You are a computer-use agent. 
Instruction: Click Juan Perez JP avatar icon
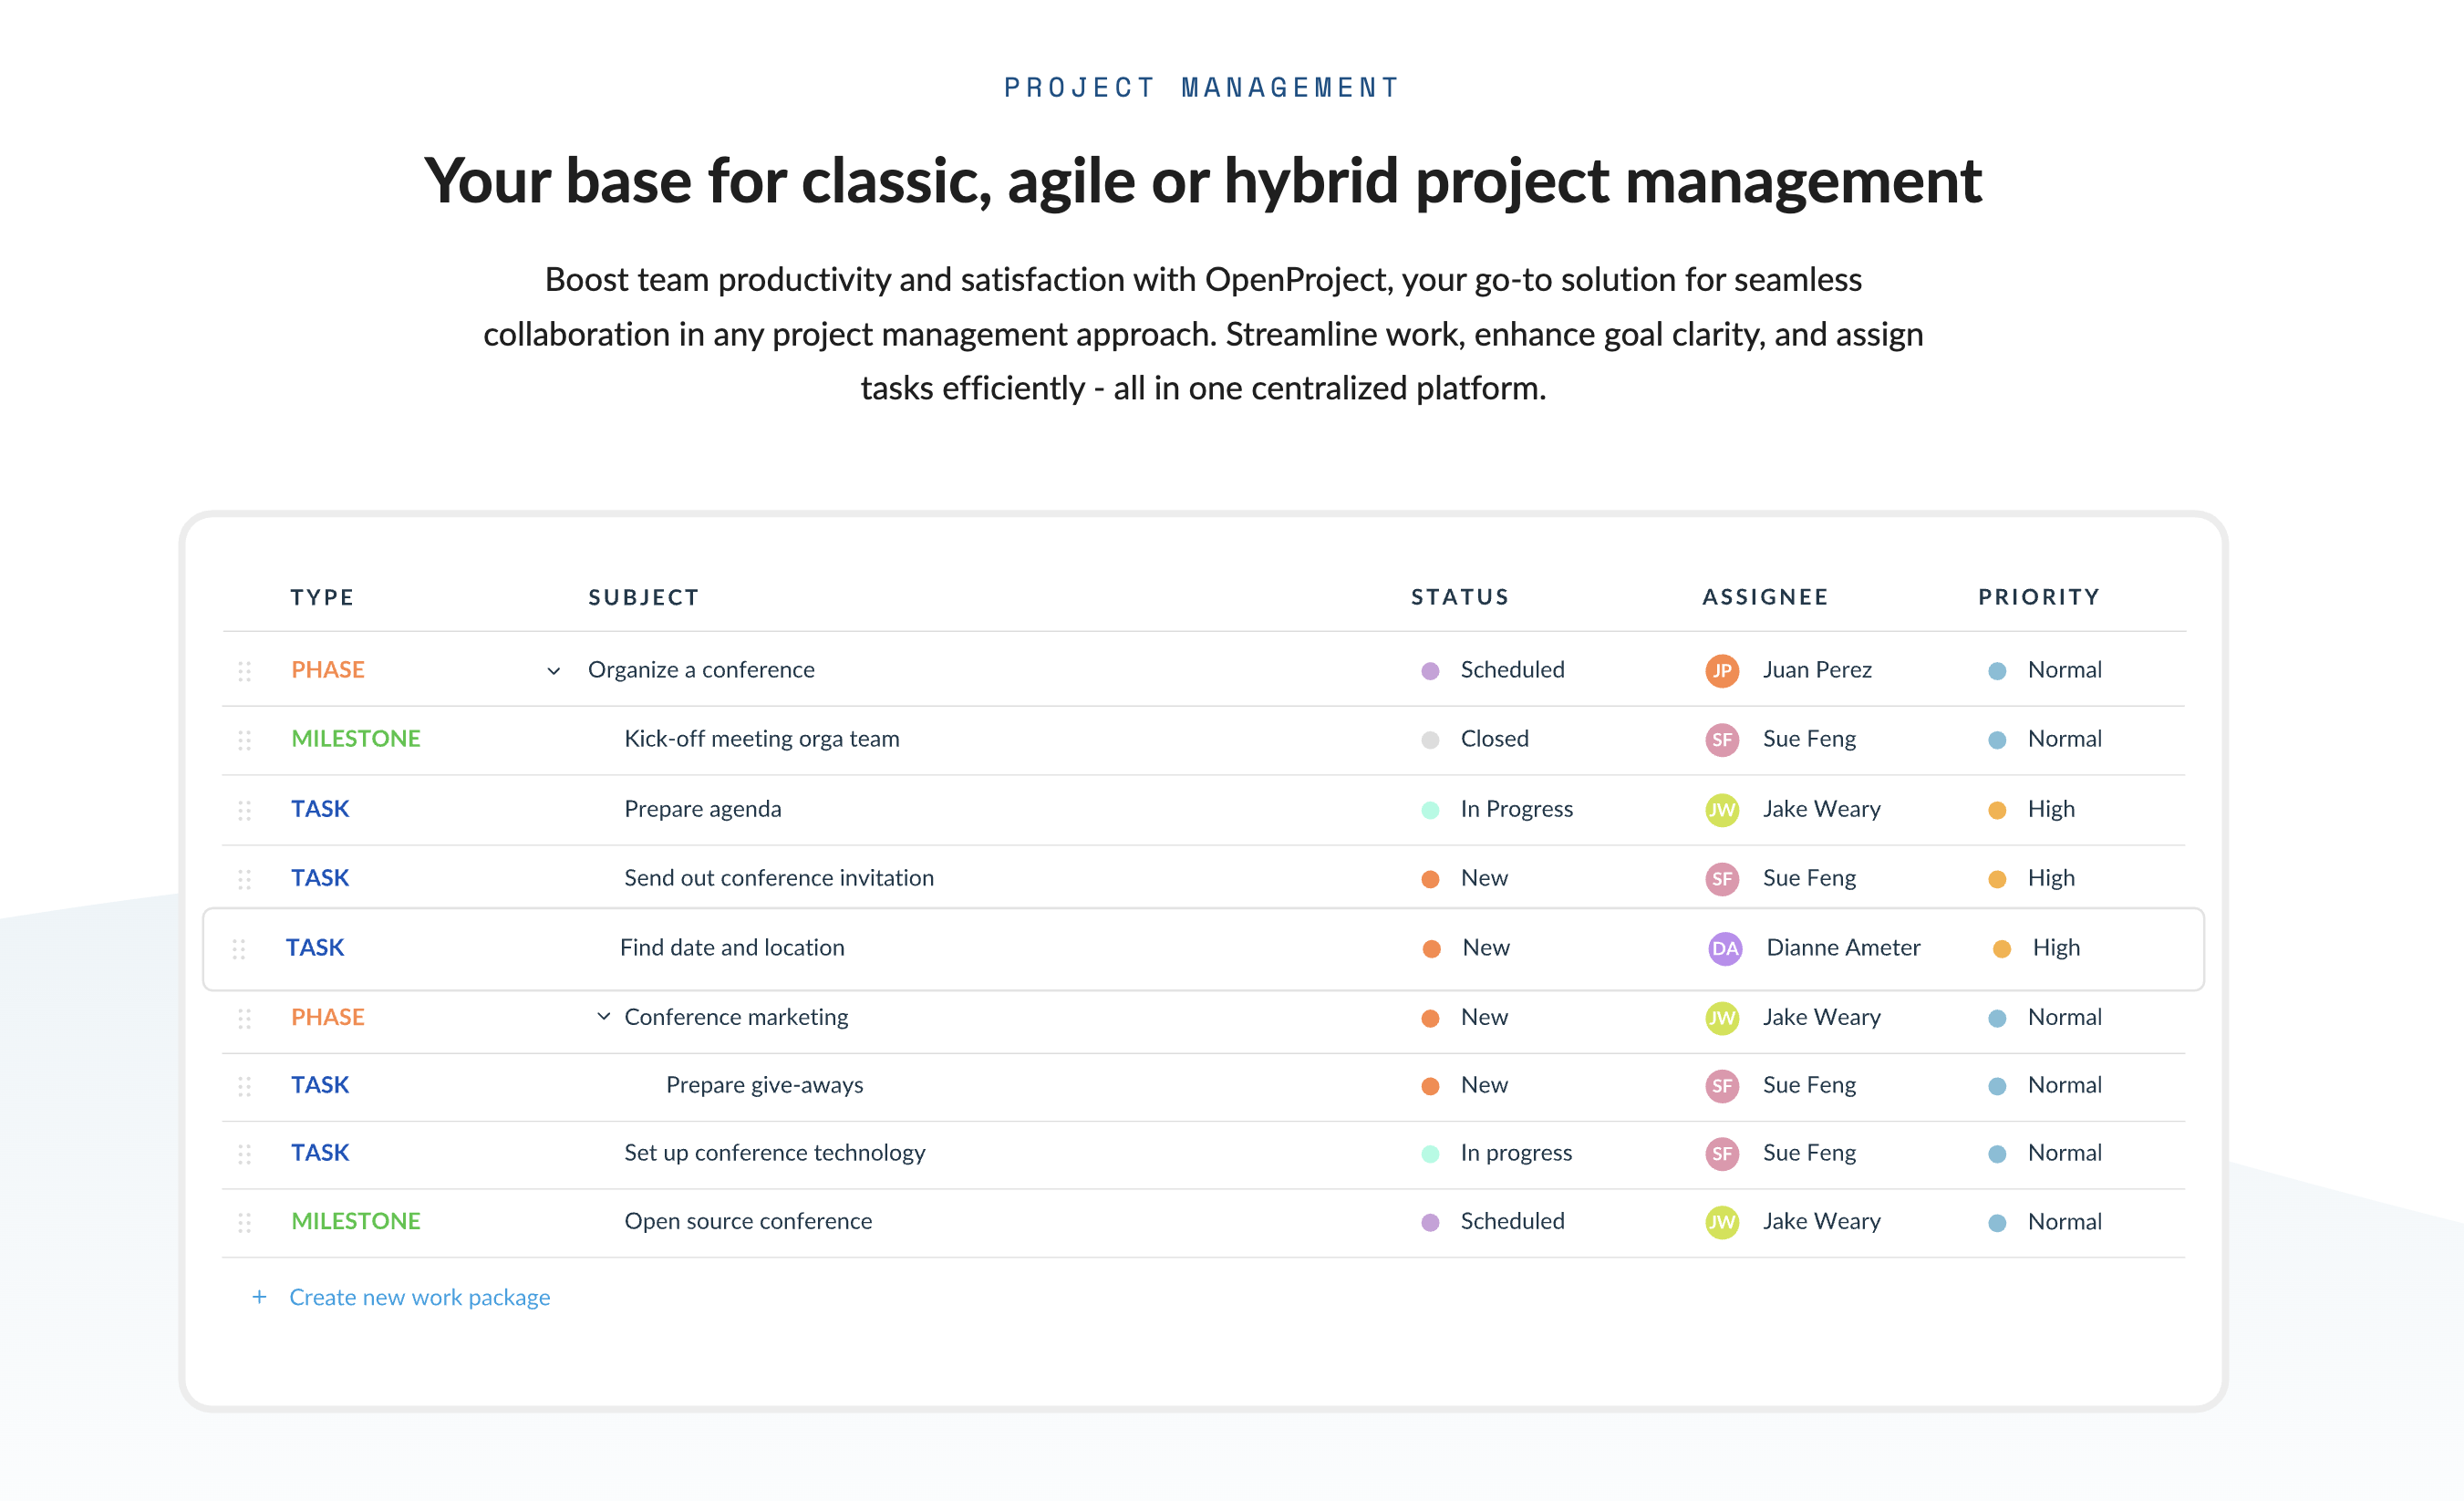[x=1721, y=671]
